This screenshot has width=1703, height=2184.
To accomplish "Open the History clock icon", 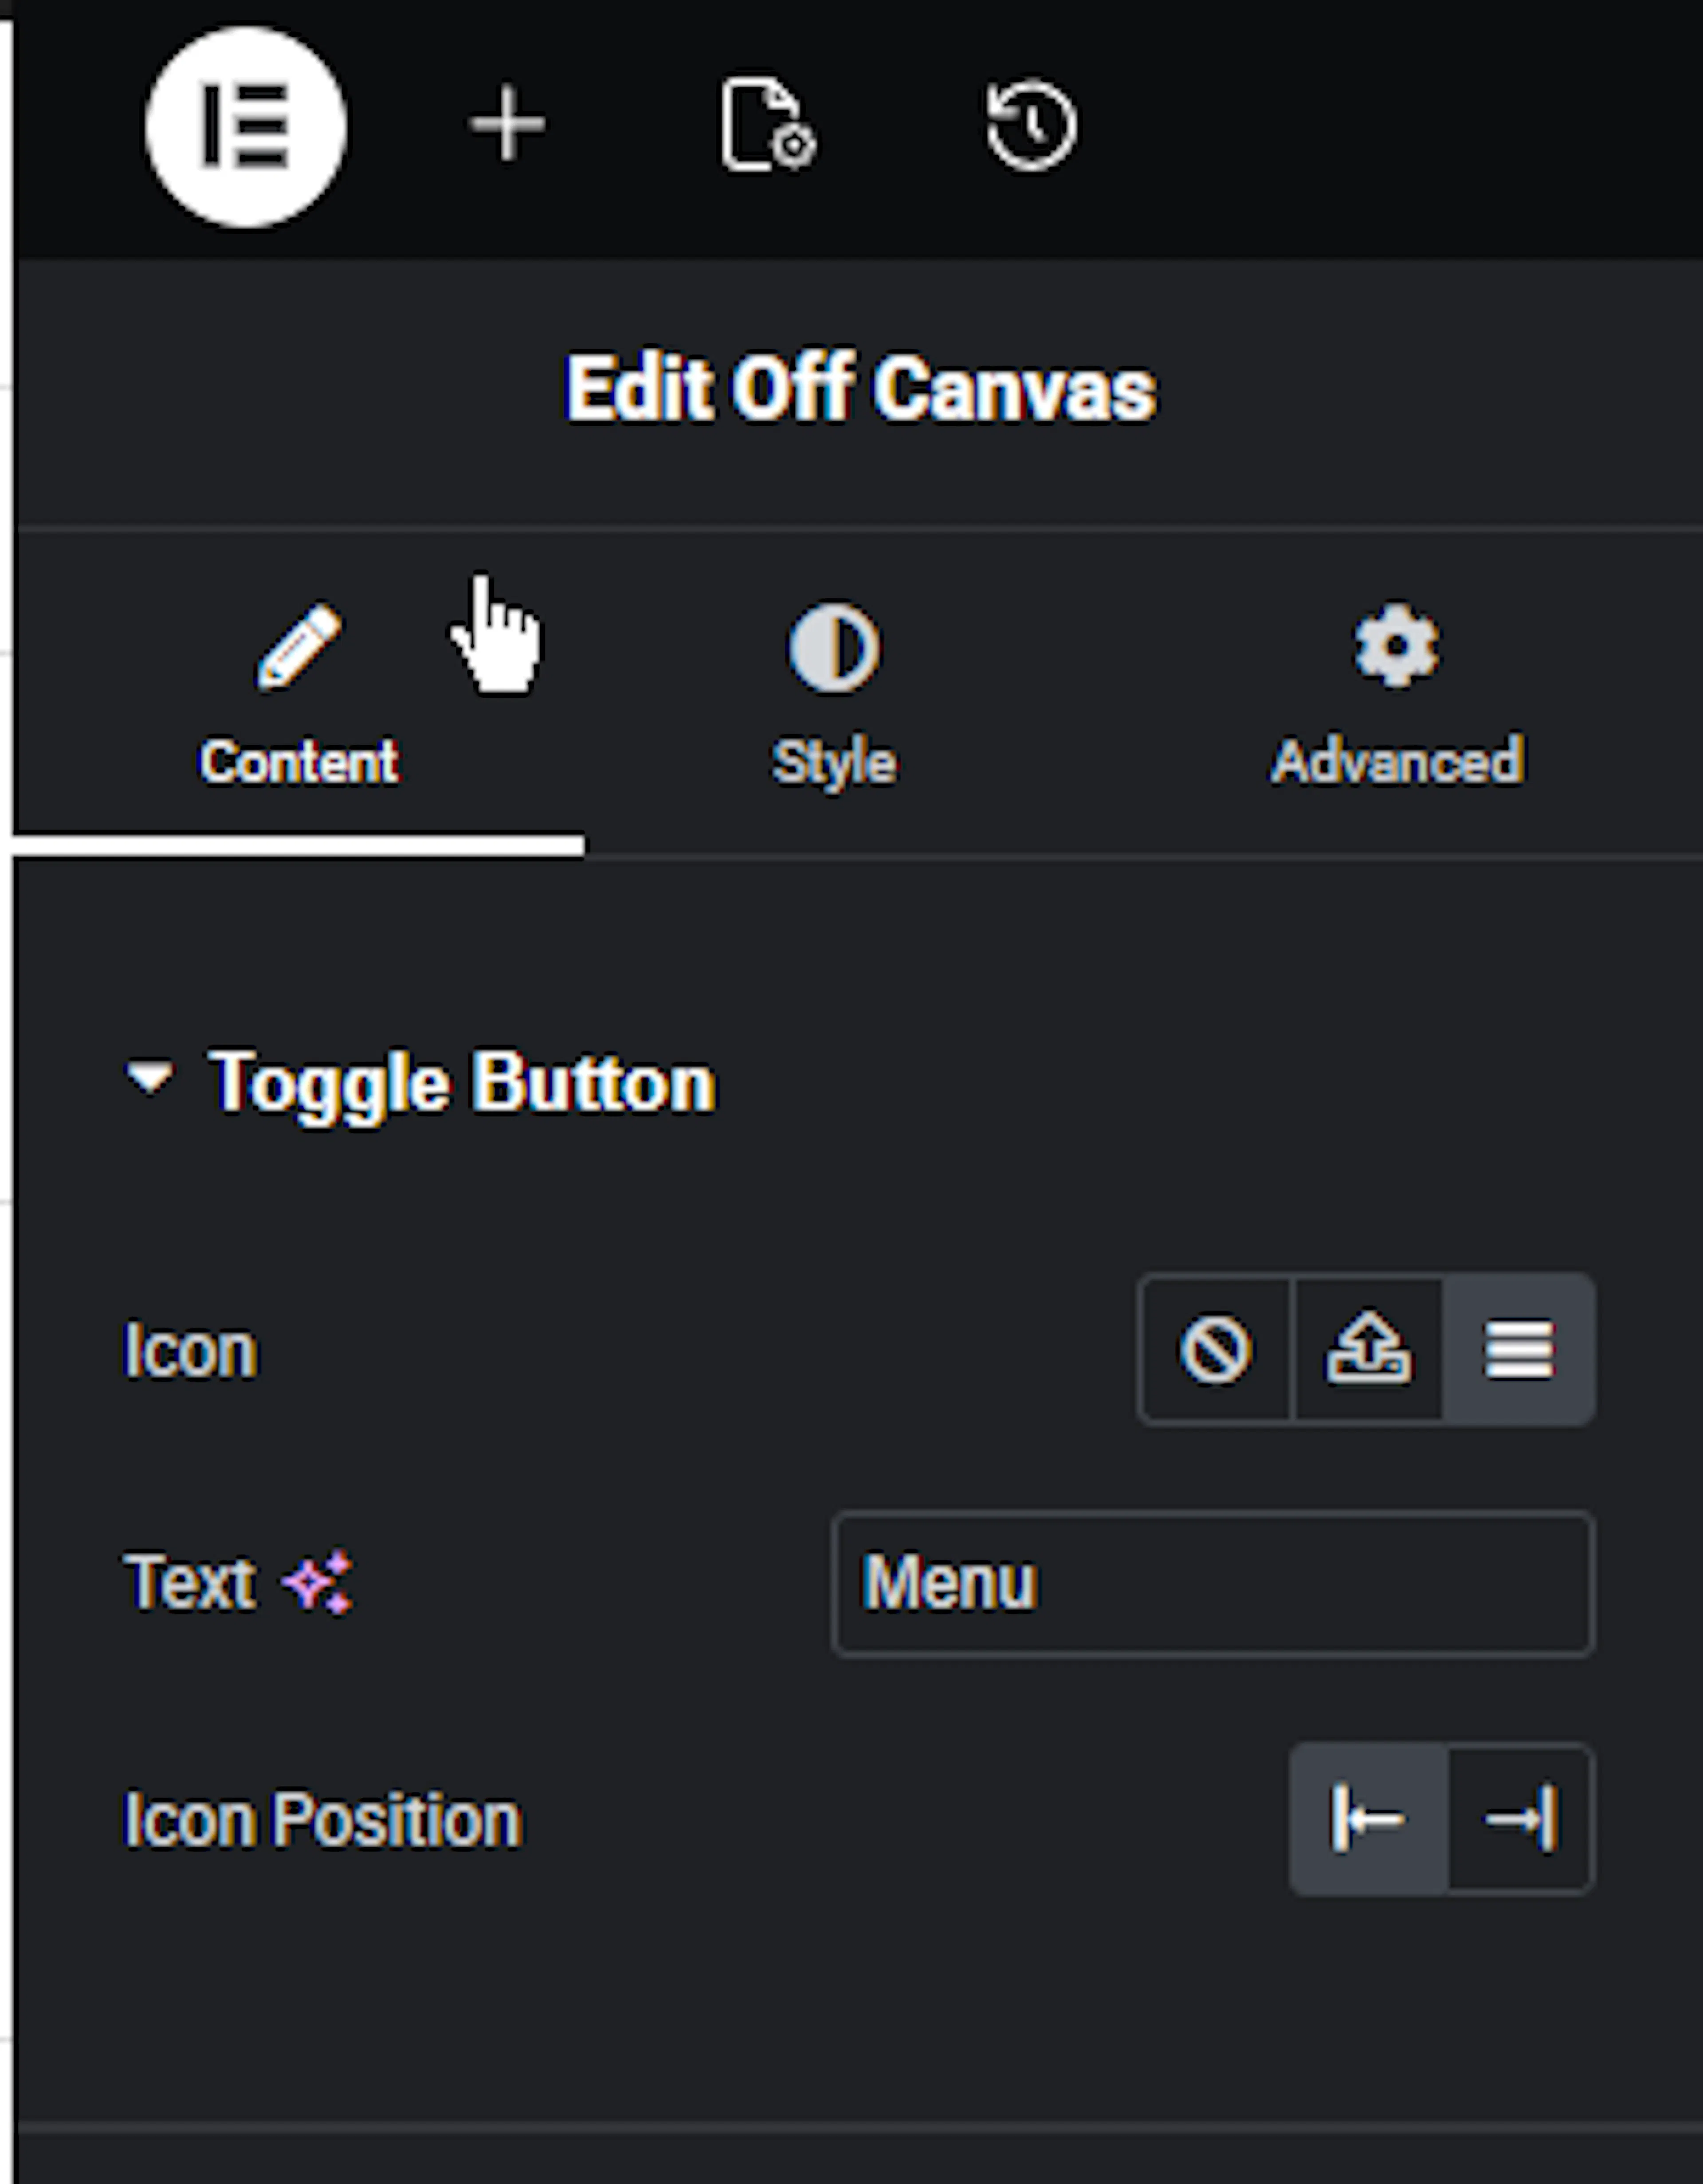I will click(1031, 125).
